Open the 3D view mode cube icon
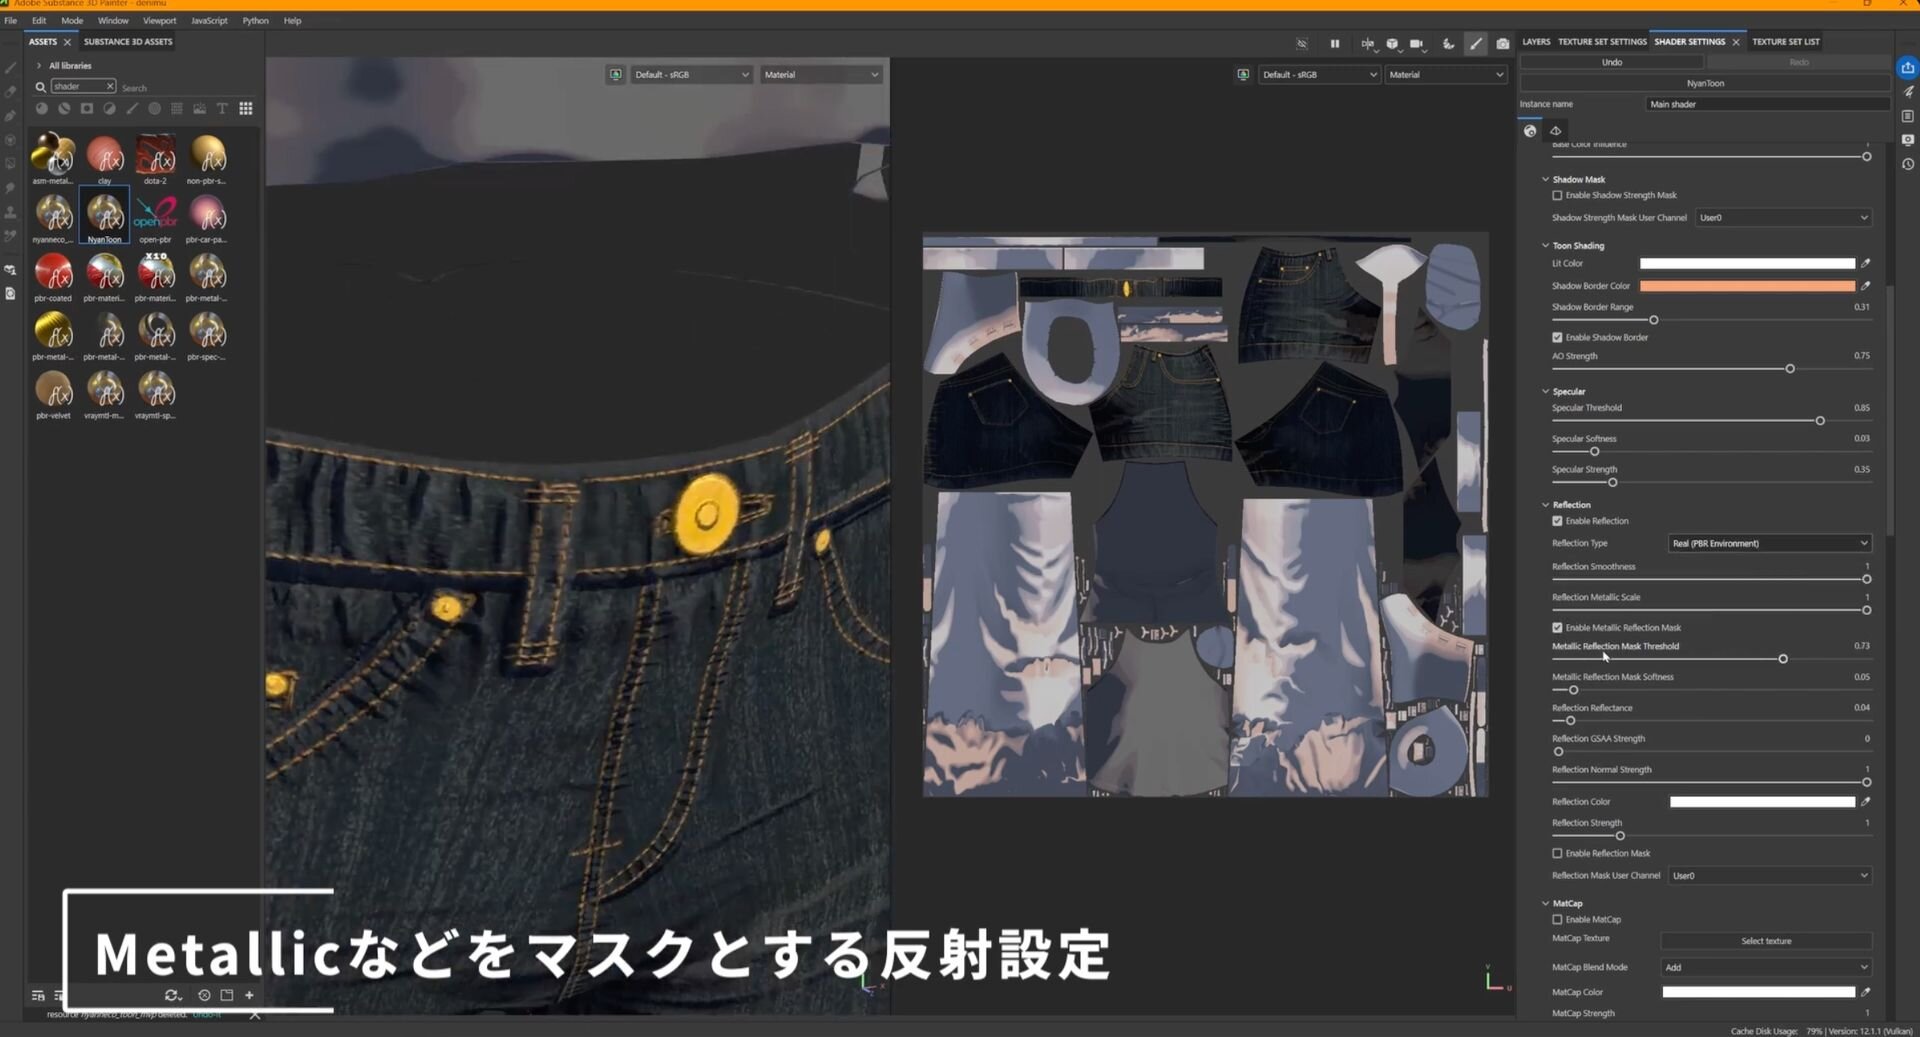 click(1392, 44)
